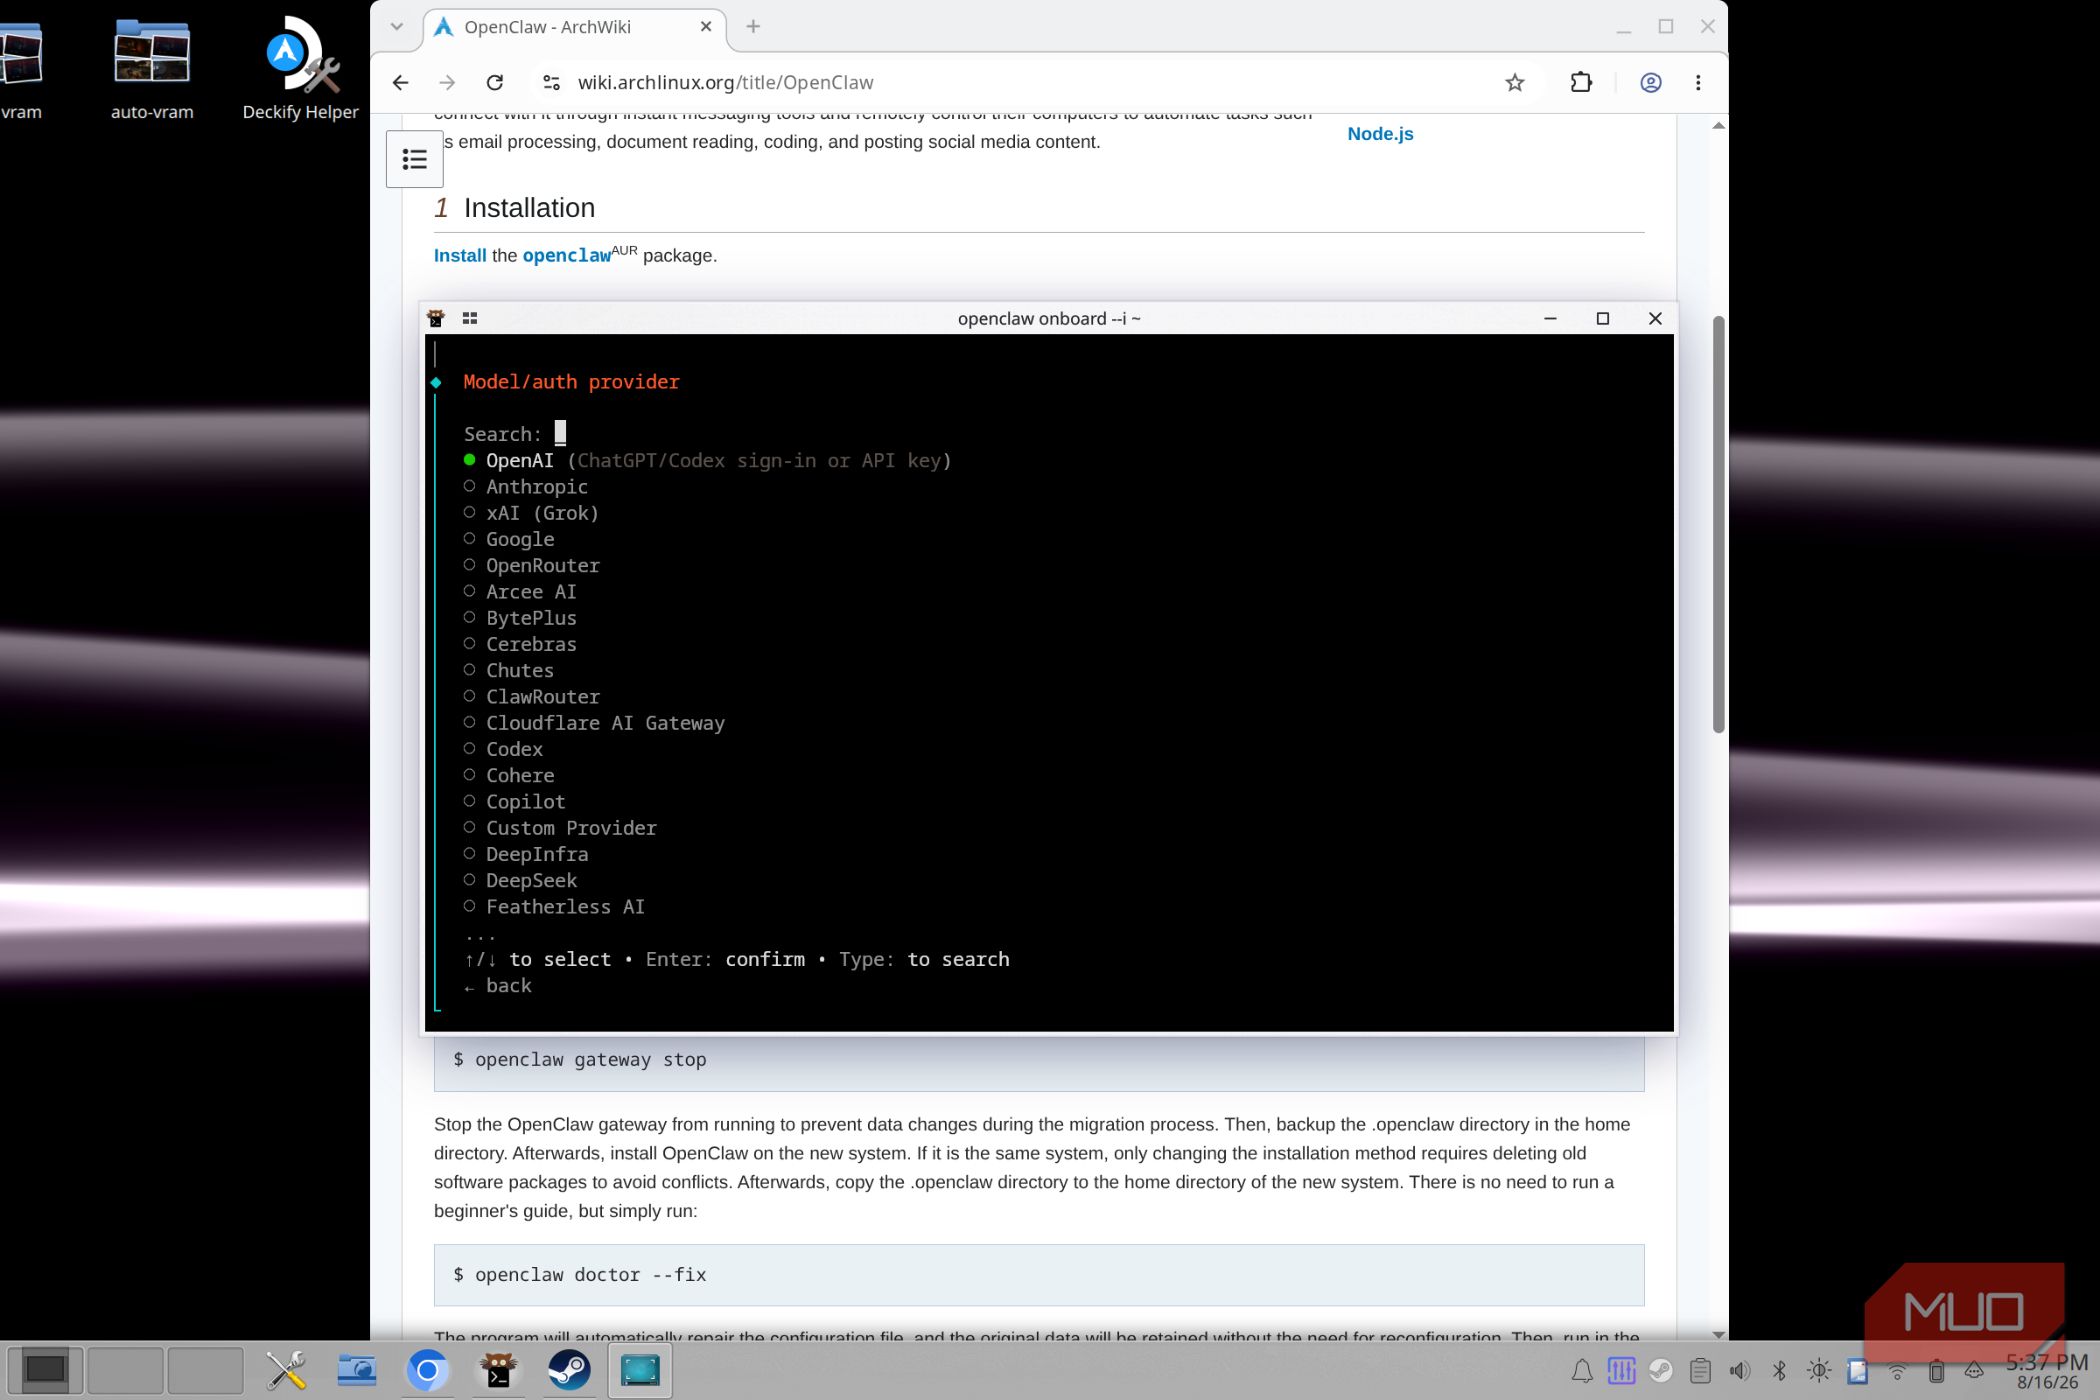This screenshot has height=1400, width=2100.
Task: Switch to the first virtual desktop pager
Action: click(45, 1370)
